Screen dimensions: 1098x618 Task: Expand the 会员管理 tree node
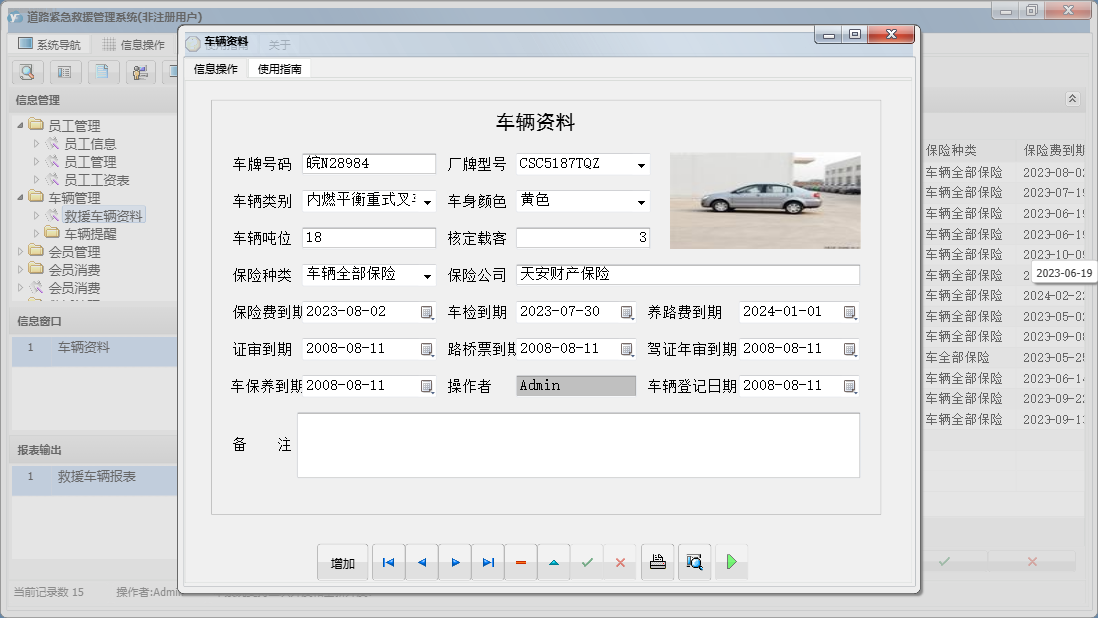(21, 251)
